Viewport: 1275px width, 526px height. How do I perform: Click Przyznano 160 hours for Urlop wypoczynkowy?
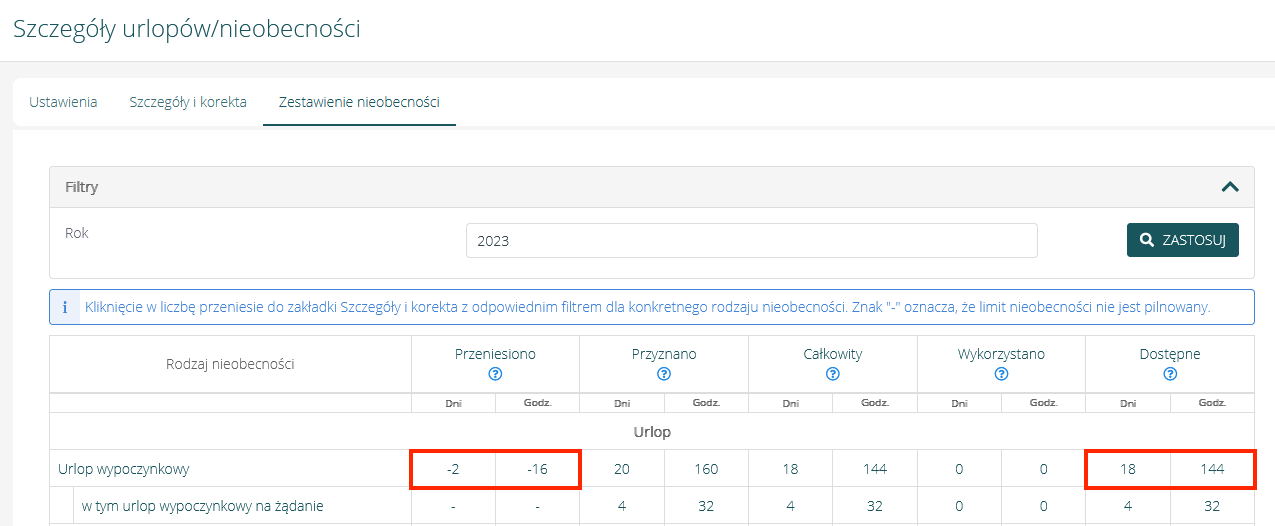(x=706, y=469)
